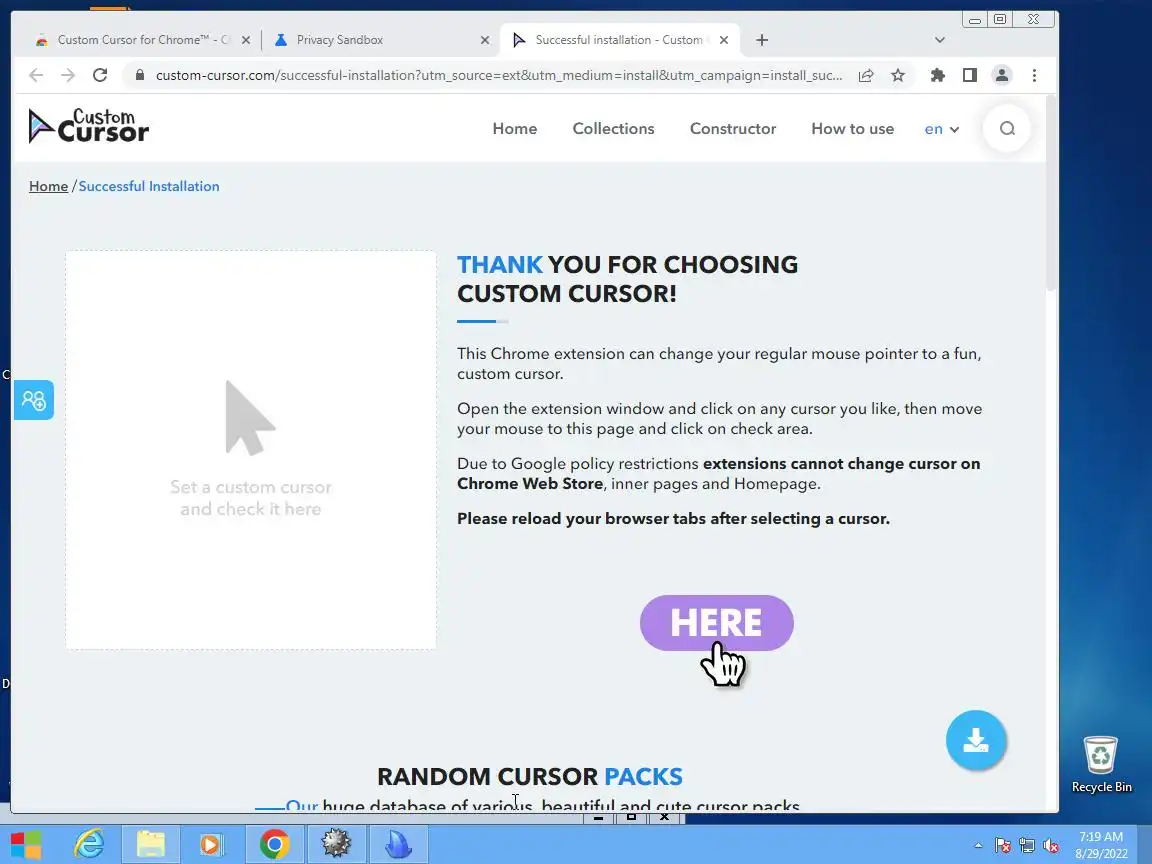The height and width of the screenshot is (864, 1152).
Task: Click the network tray icon
Action: pyautogui.click(x=1026, y=846)
